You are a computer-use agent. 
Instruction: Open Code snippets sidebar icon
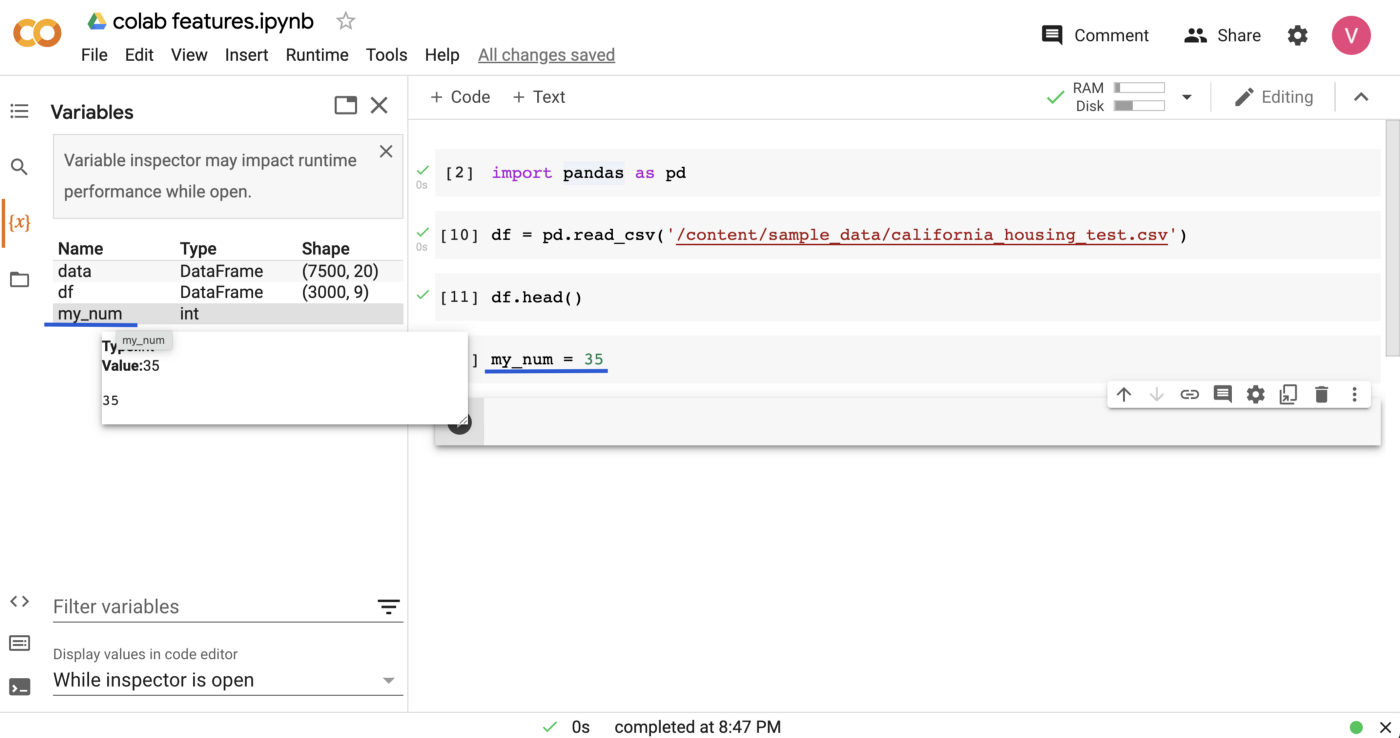(19, 601)
